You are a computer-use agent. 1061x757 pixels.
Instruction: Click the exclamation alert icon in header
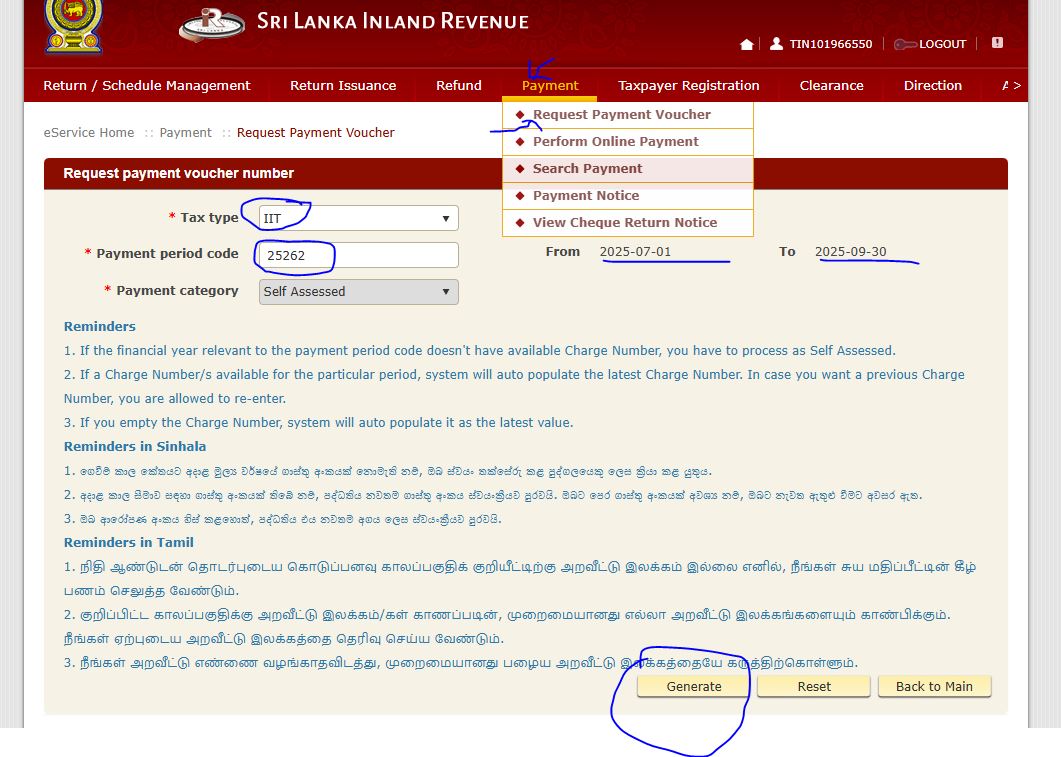click(997, 43)
